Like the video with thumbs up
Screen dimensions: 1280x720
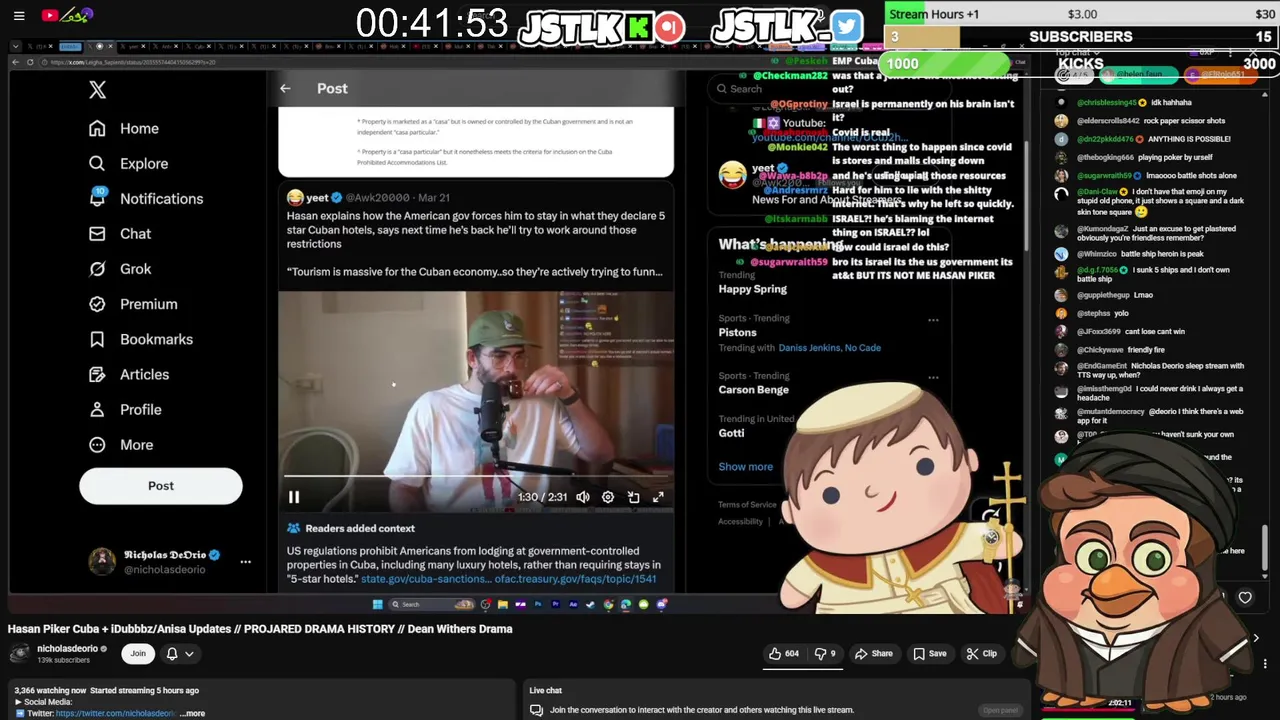pyautogui.click(x=783, y=654)
